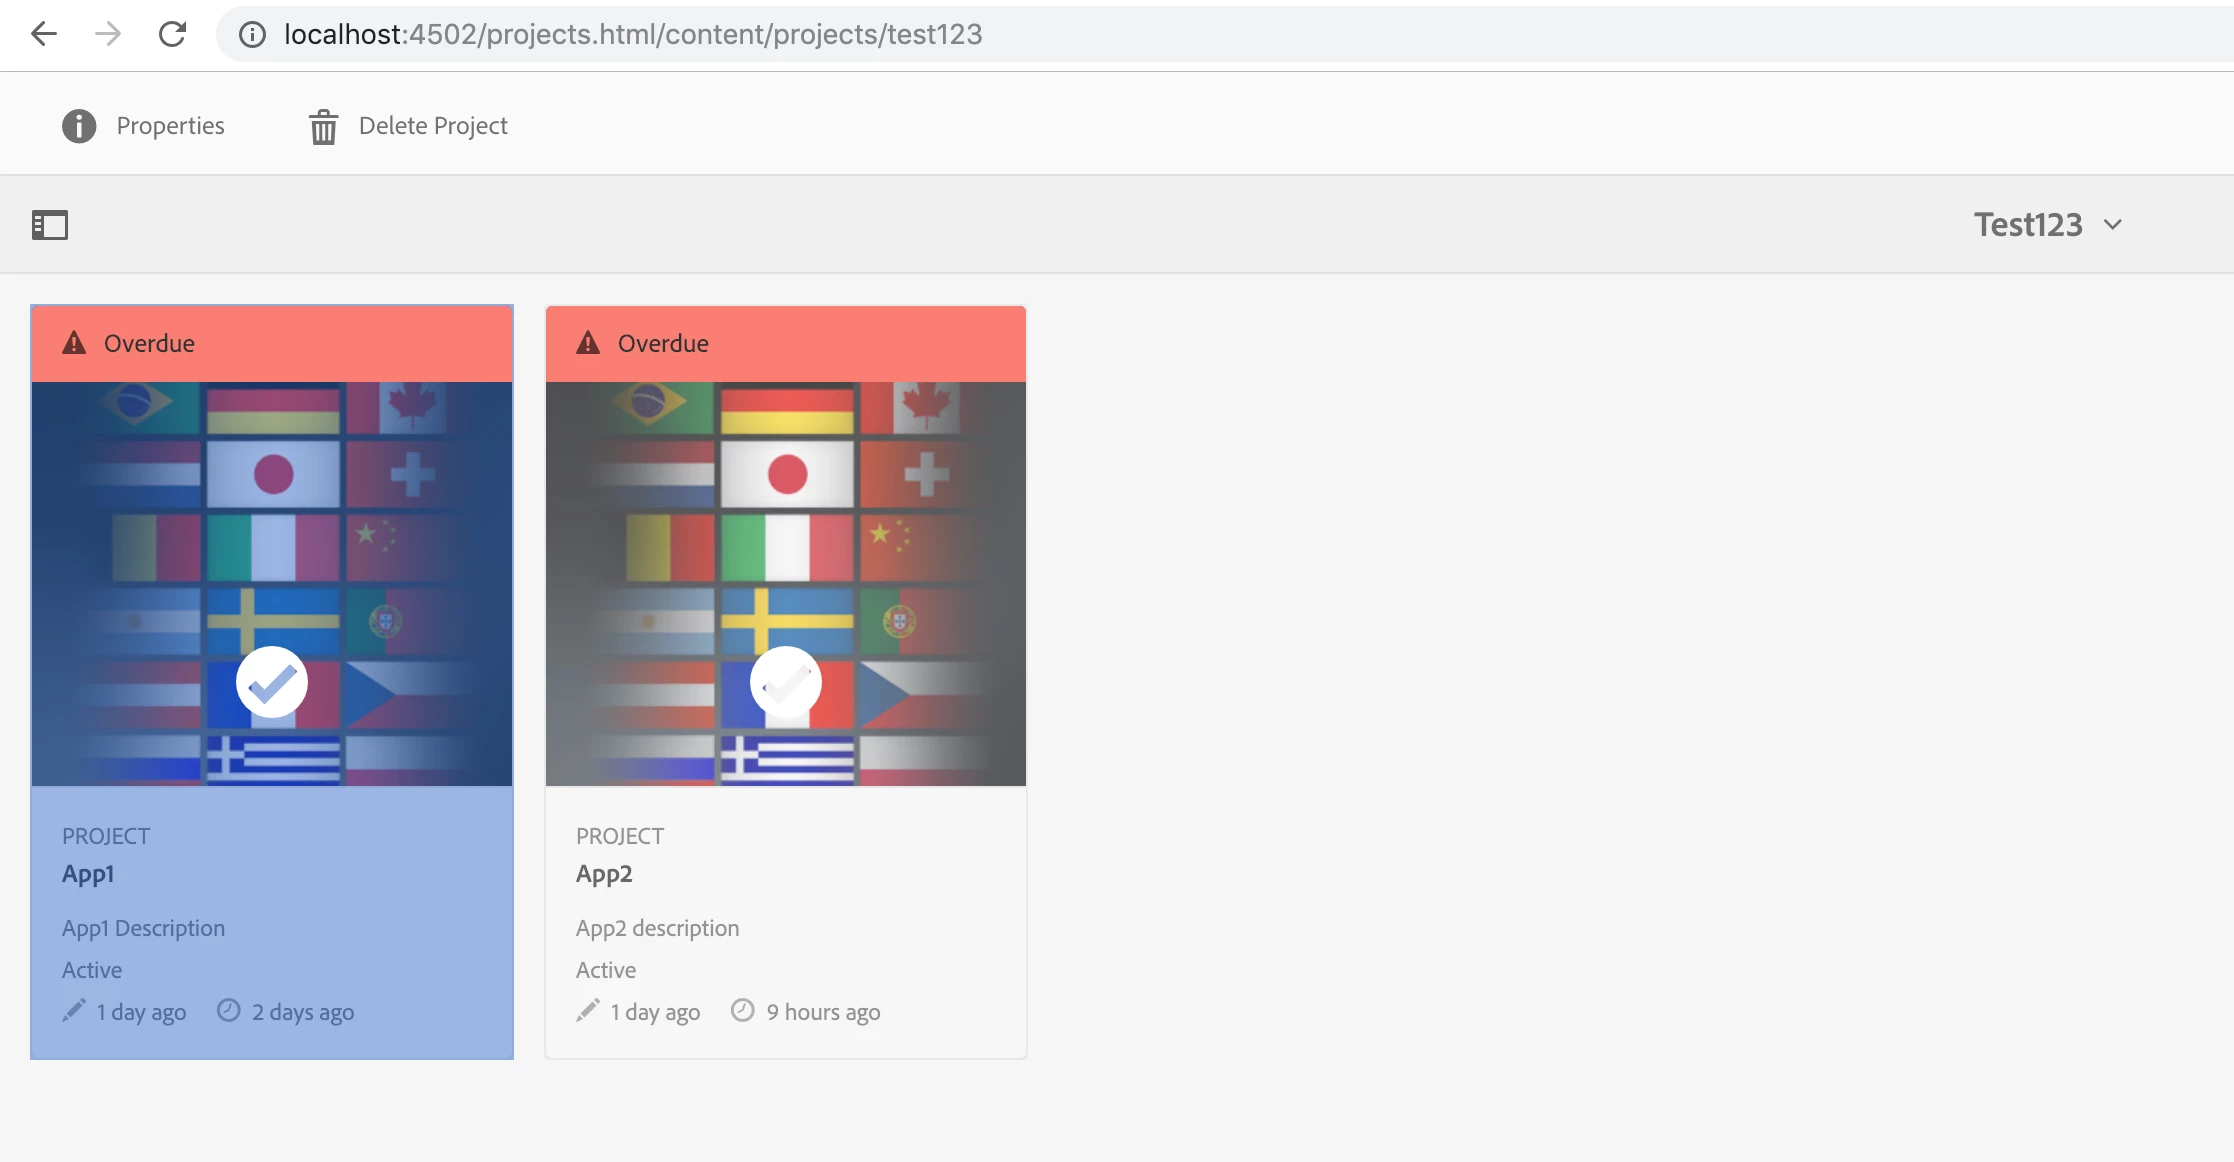The image size is (2234, 1162).
Task: Open the App1 project title link
Action: click(x=88, y=874)
